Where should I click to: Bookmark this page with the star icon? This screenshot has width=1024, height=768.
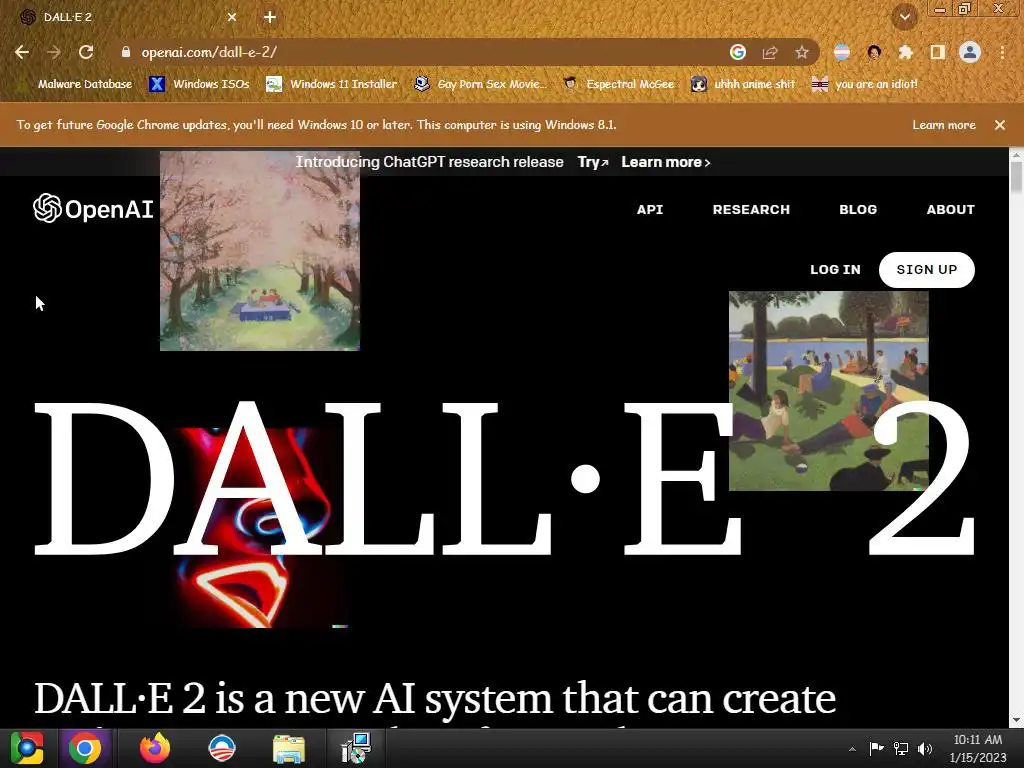(x=802, y=52)
